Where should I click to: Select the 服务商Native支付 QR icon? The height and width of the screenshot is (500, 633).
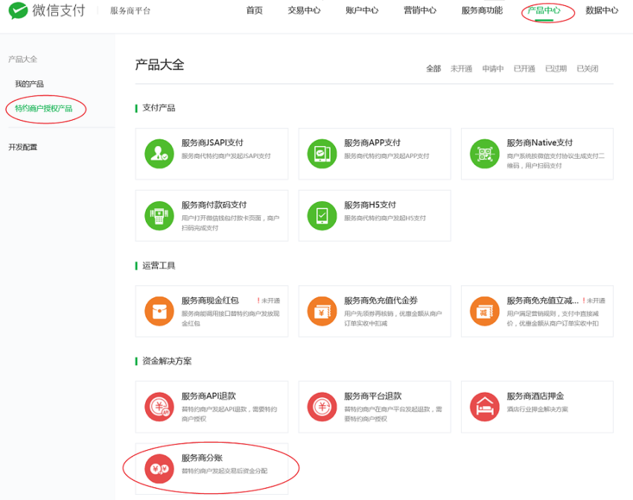(x=485, y=153)
